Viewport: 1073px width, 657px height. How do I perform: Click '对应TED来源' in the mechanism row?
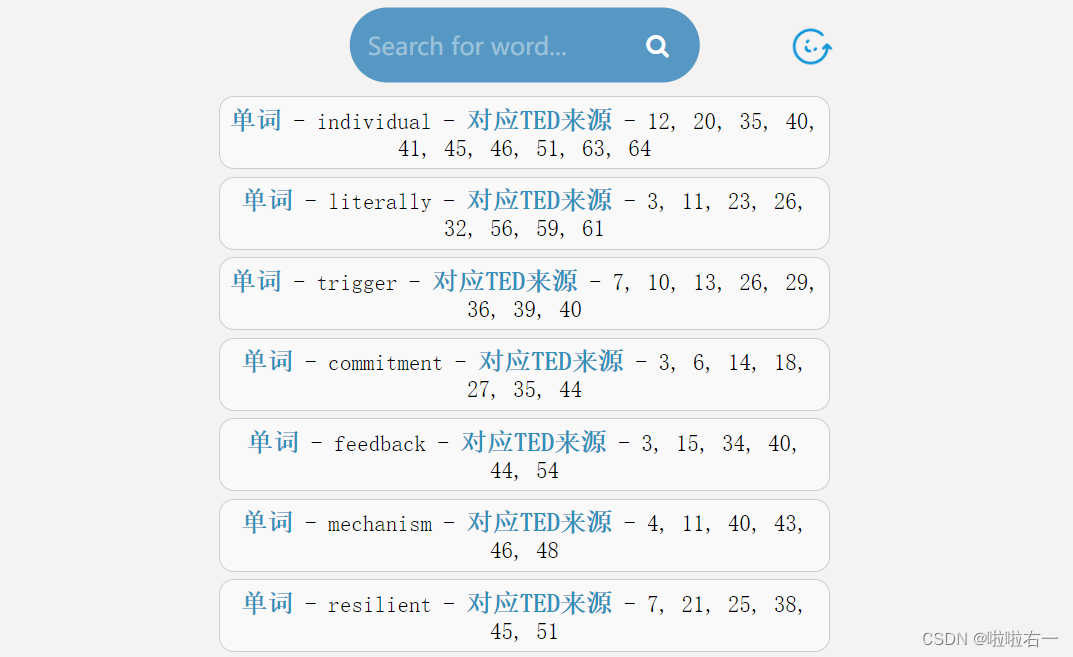point(539,522)
